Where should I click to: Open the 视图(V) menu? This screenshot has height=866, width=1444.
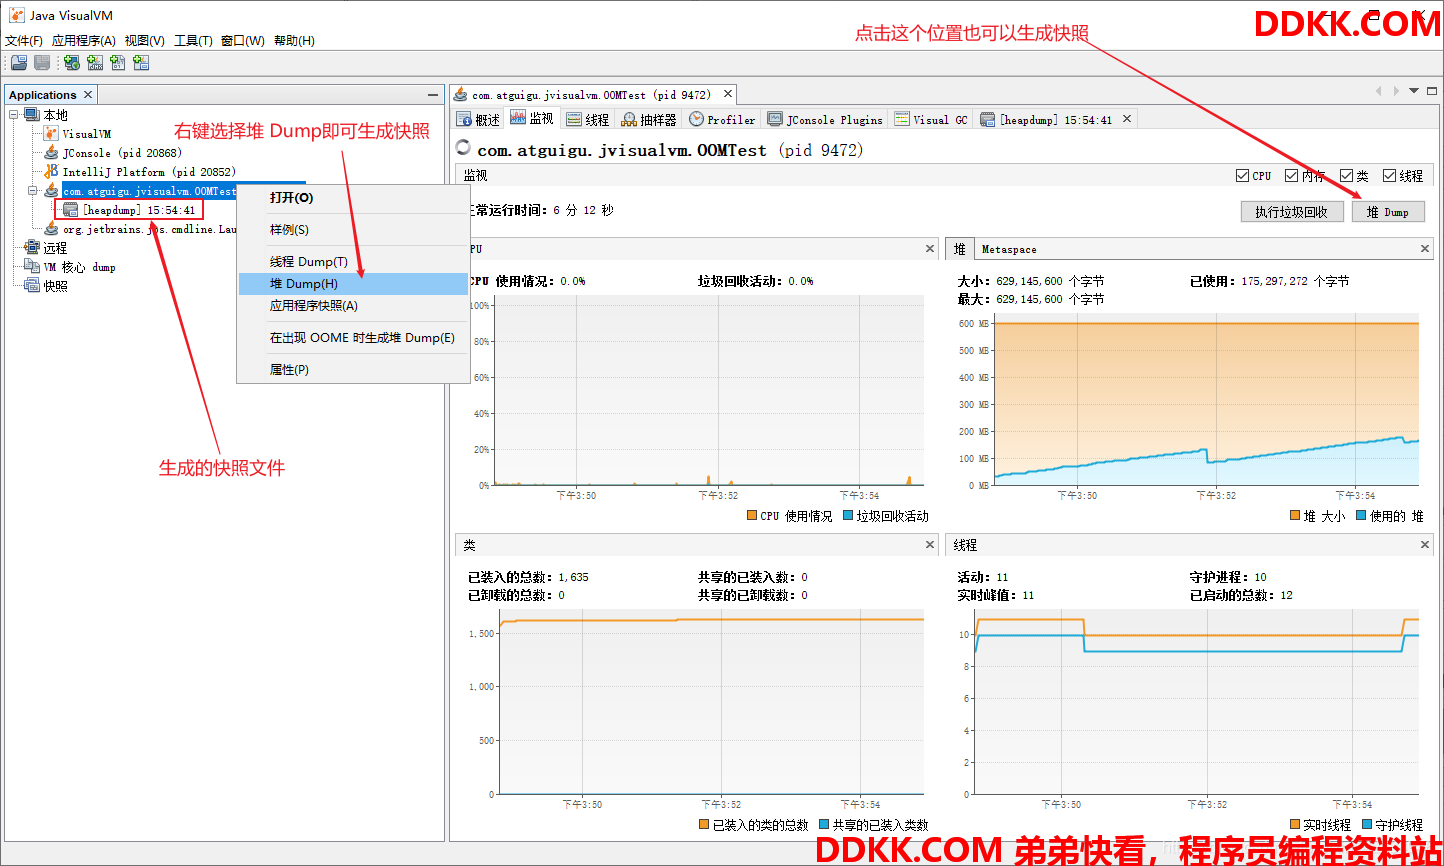pyautogui.click(x=145, y=41)
